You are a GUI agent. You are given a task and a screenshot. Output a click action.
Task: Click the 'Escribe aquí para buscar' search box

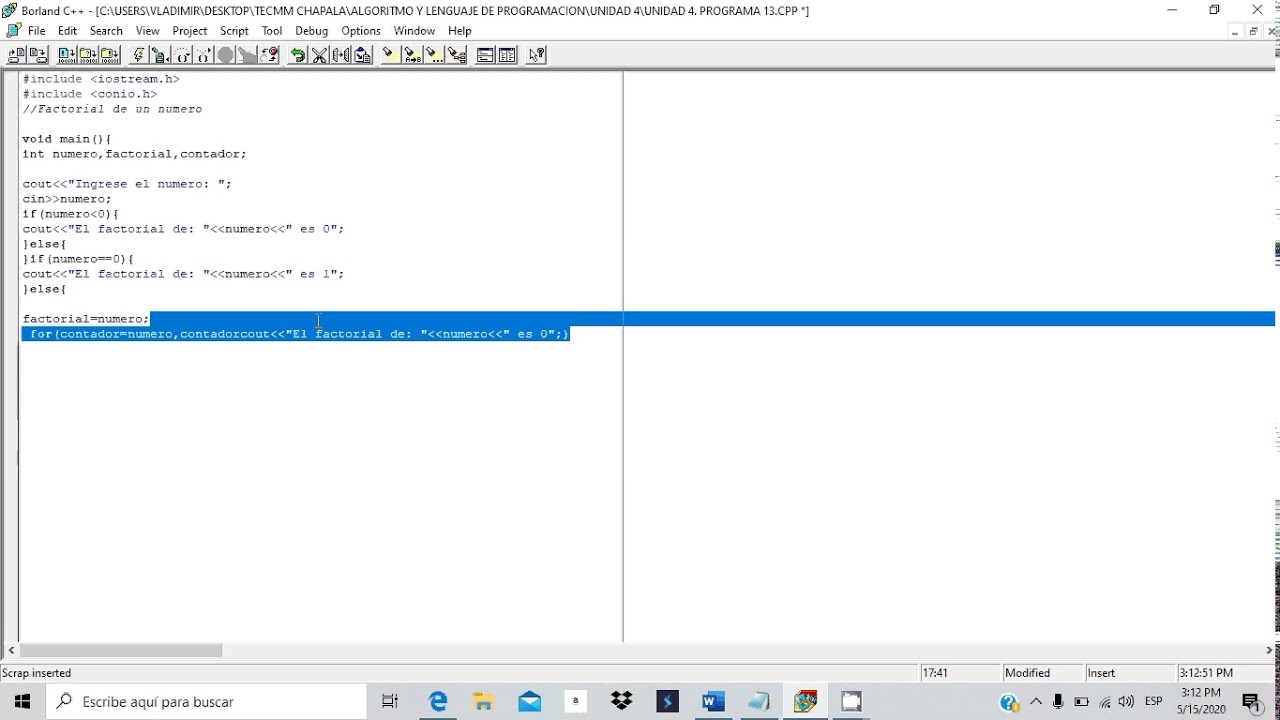[207, 702]
